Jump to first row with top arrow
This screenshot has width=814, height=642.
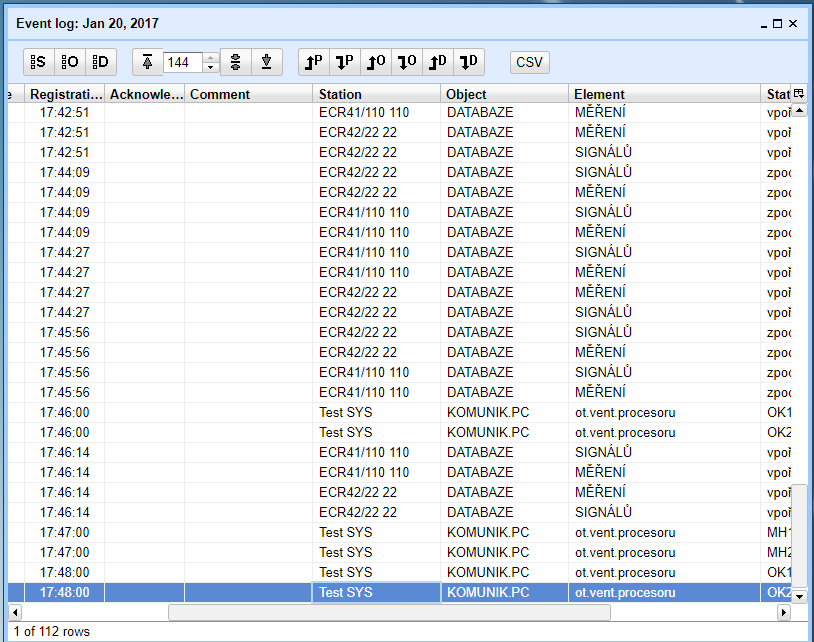pyautogui.click(x=147, y=62)
